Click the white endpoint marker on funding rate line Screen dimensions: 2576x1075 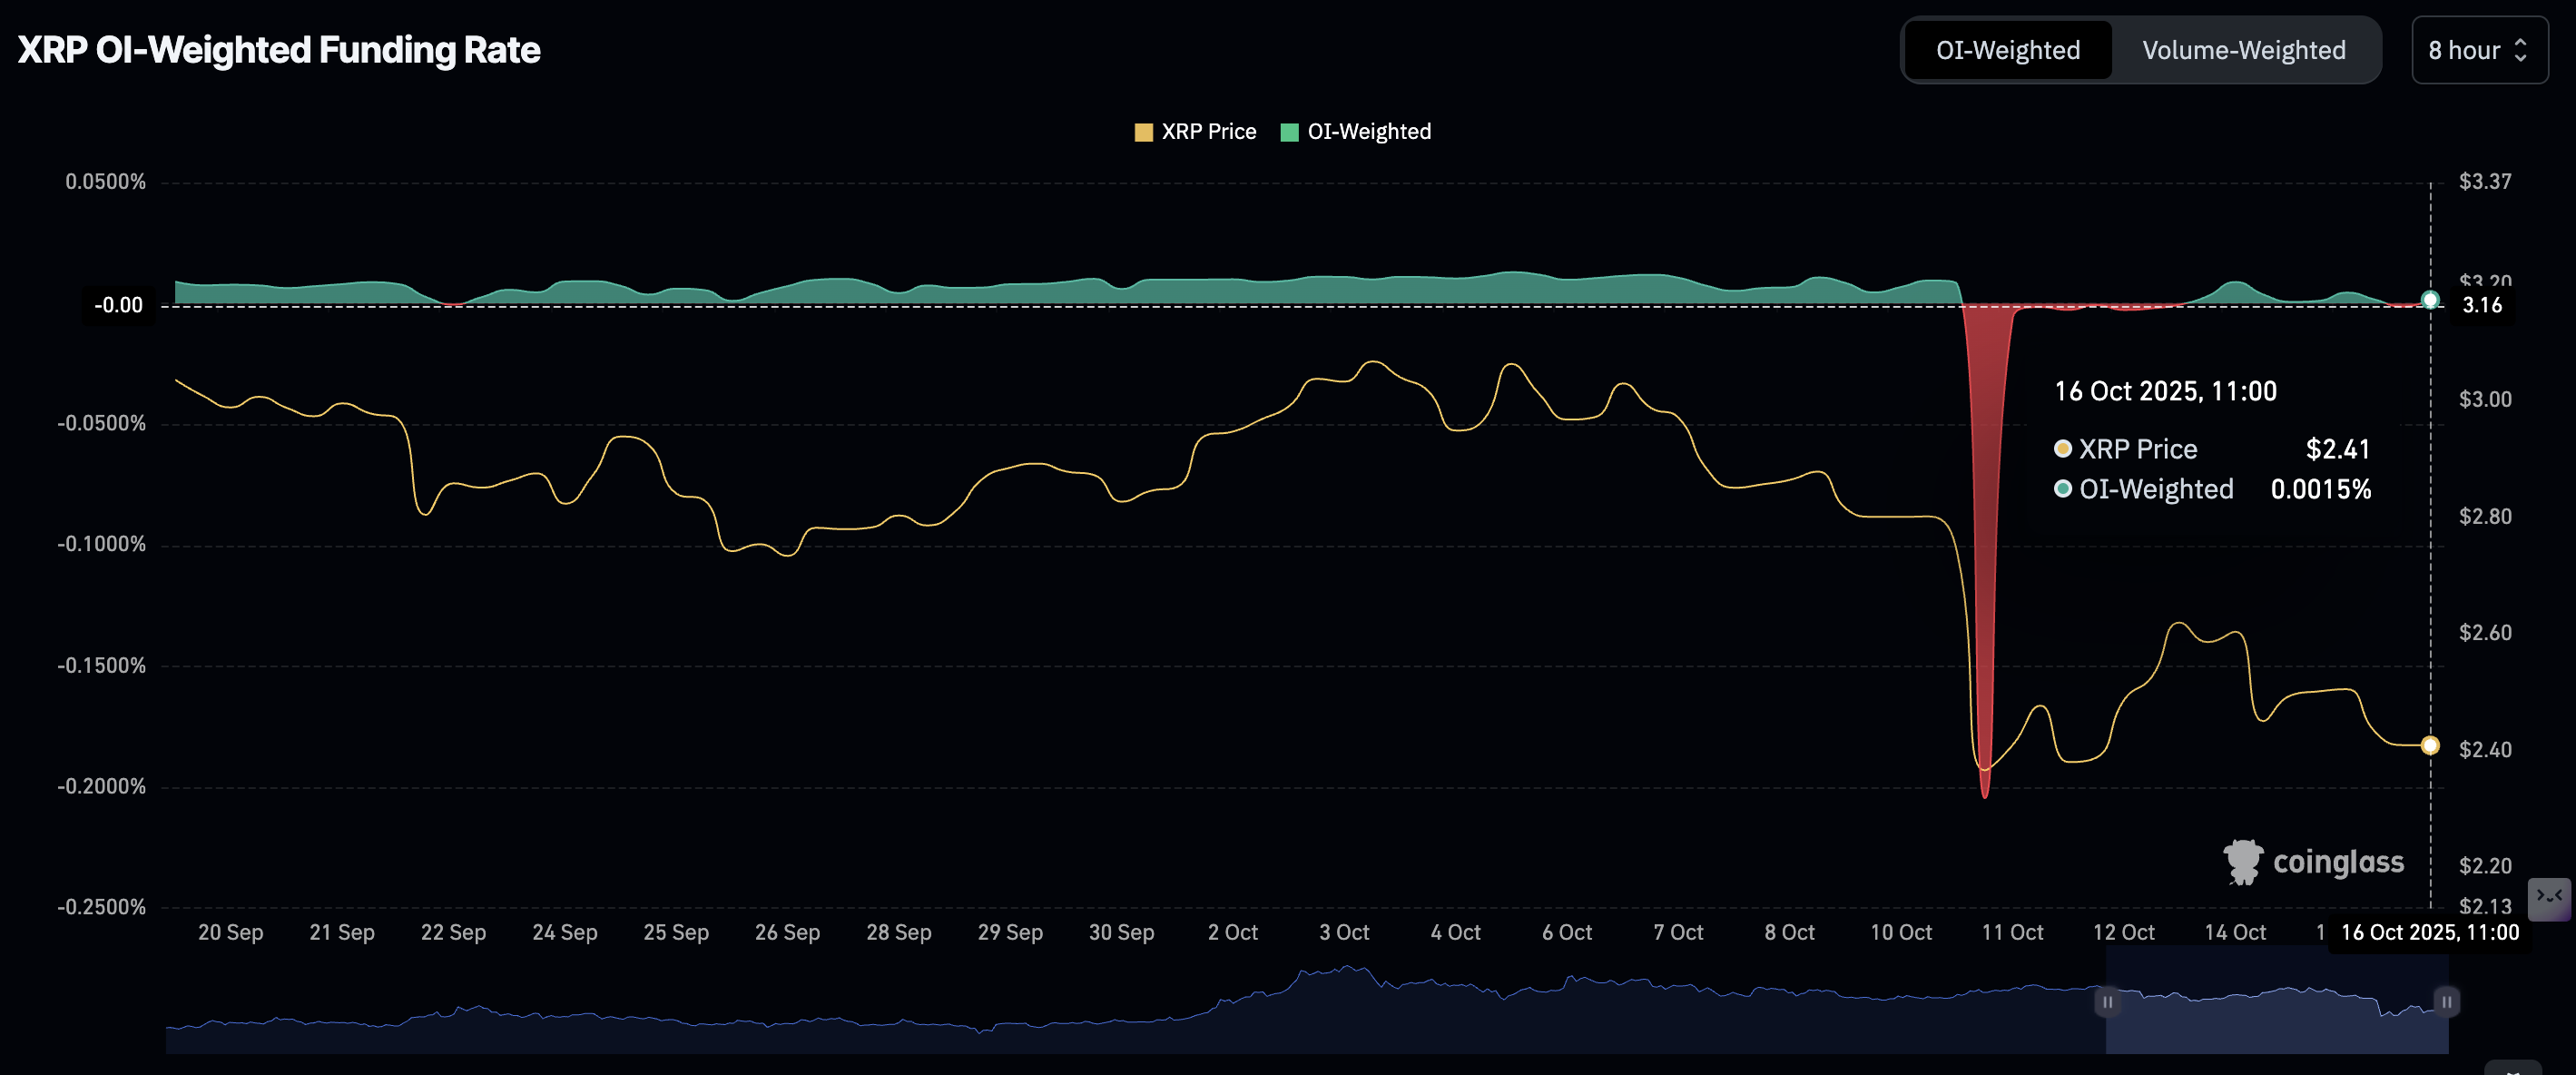click(x=2428, y=299)
